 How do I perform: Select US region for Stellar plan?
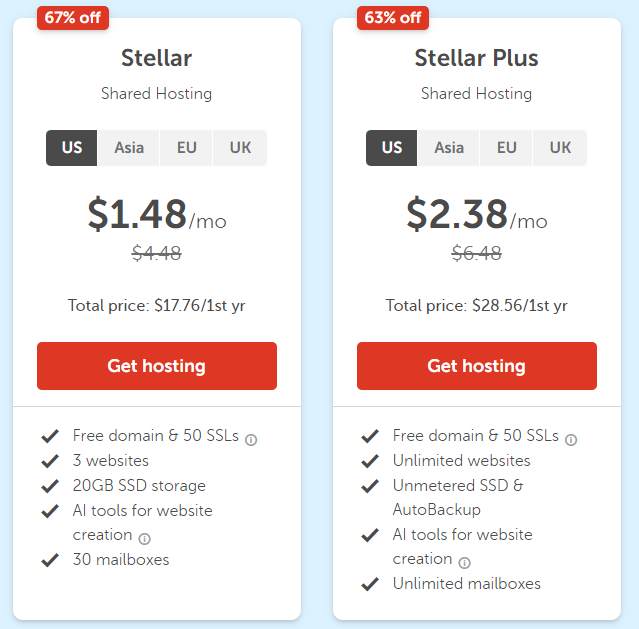pyautogui.click(x=72, y=148)
